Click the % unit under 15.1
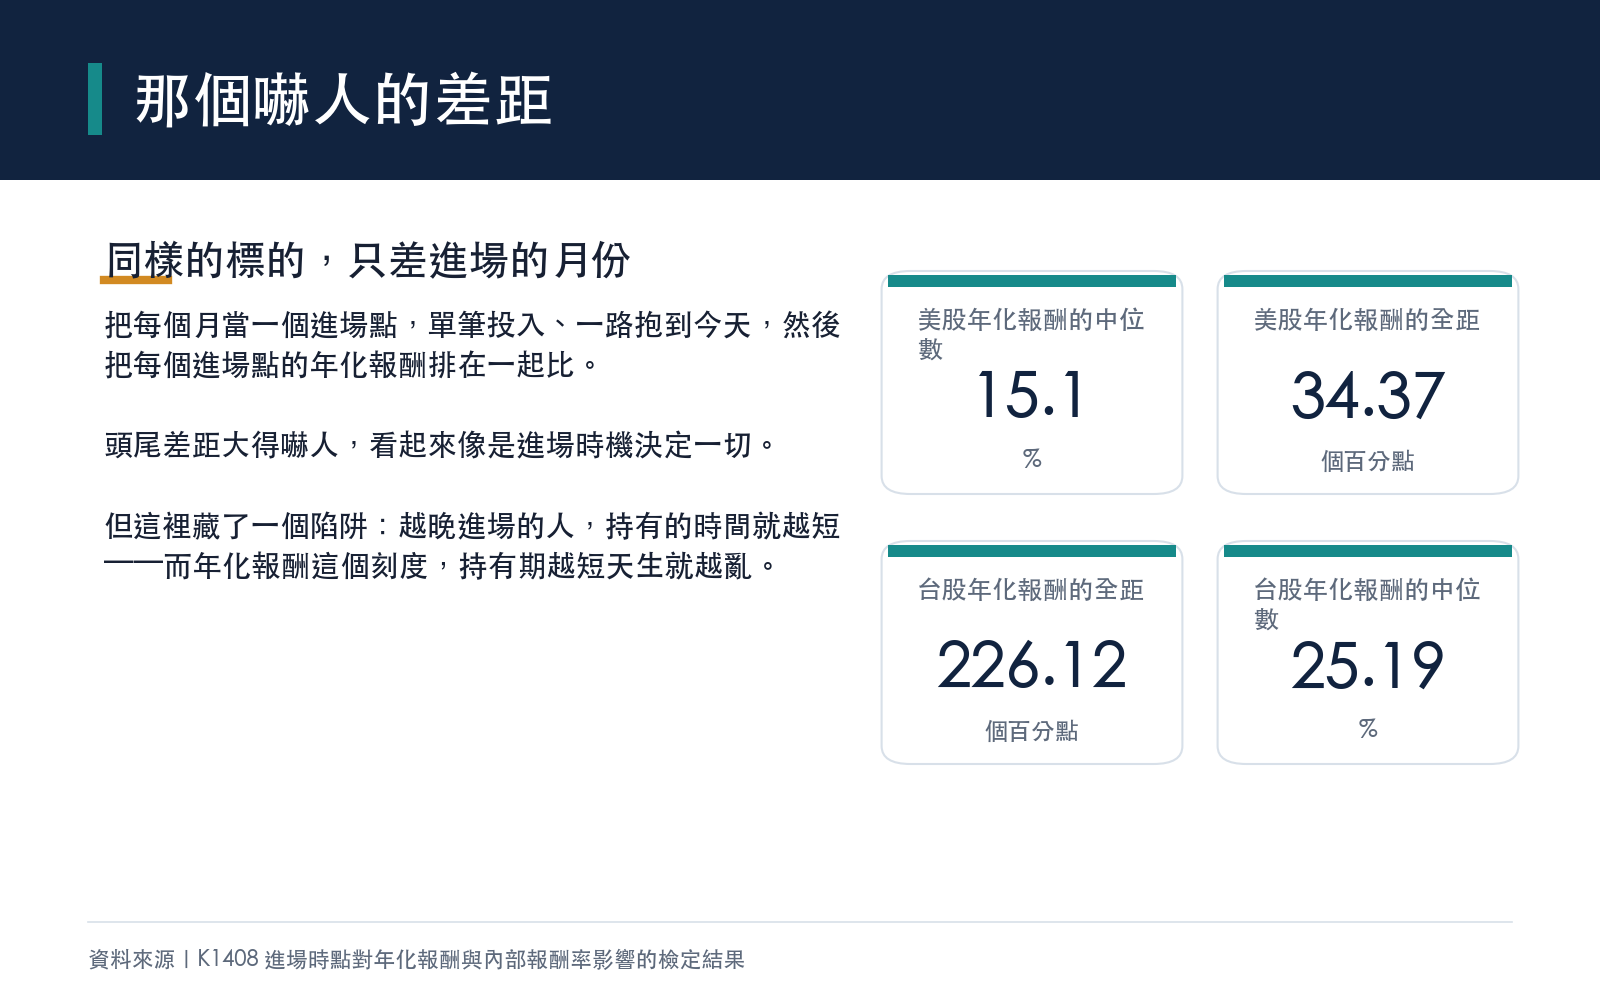This screenshot has height=1000, width=1600. 1032,458
